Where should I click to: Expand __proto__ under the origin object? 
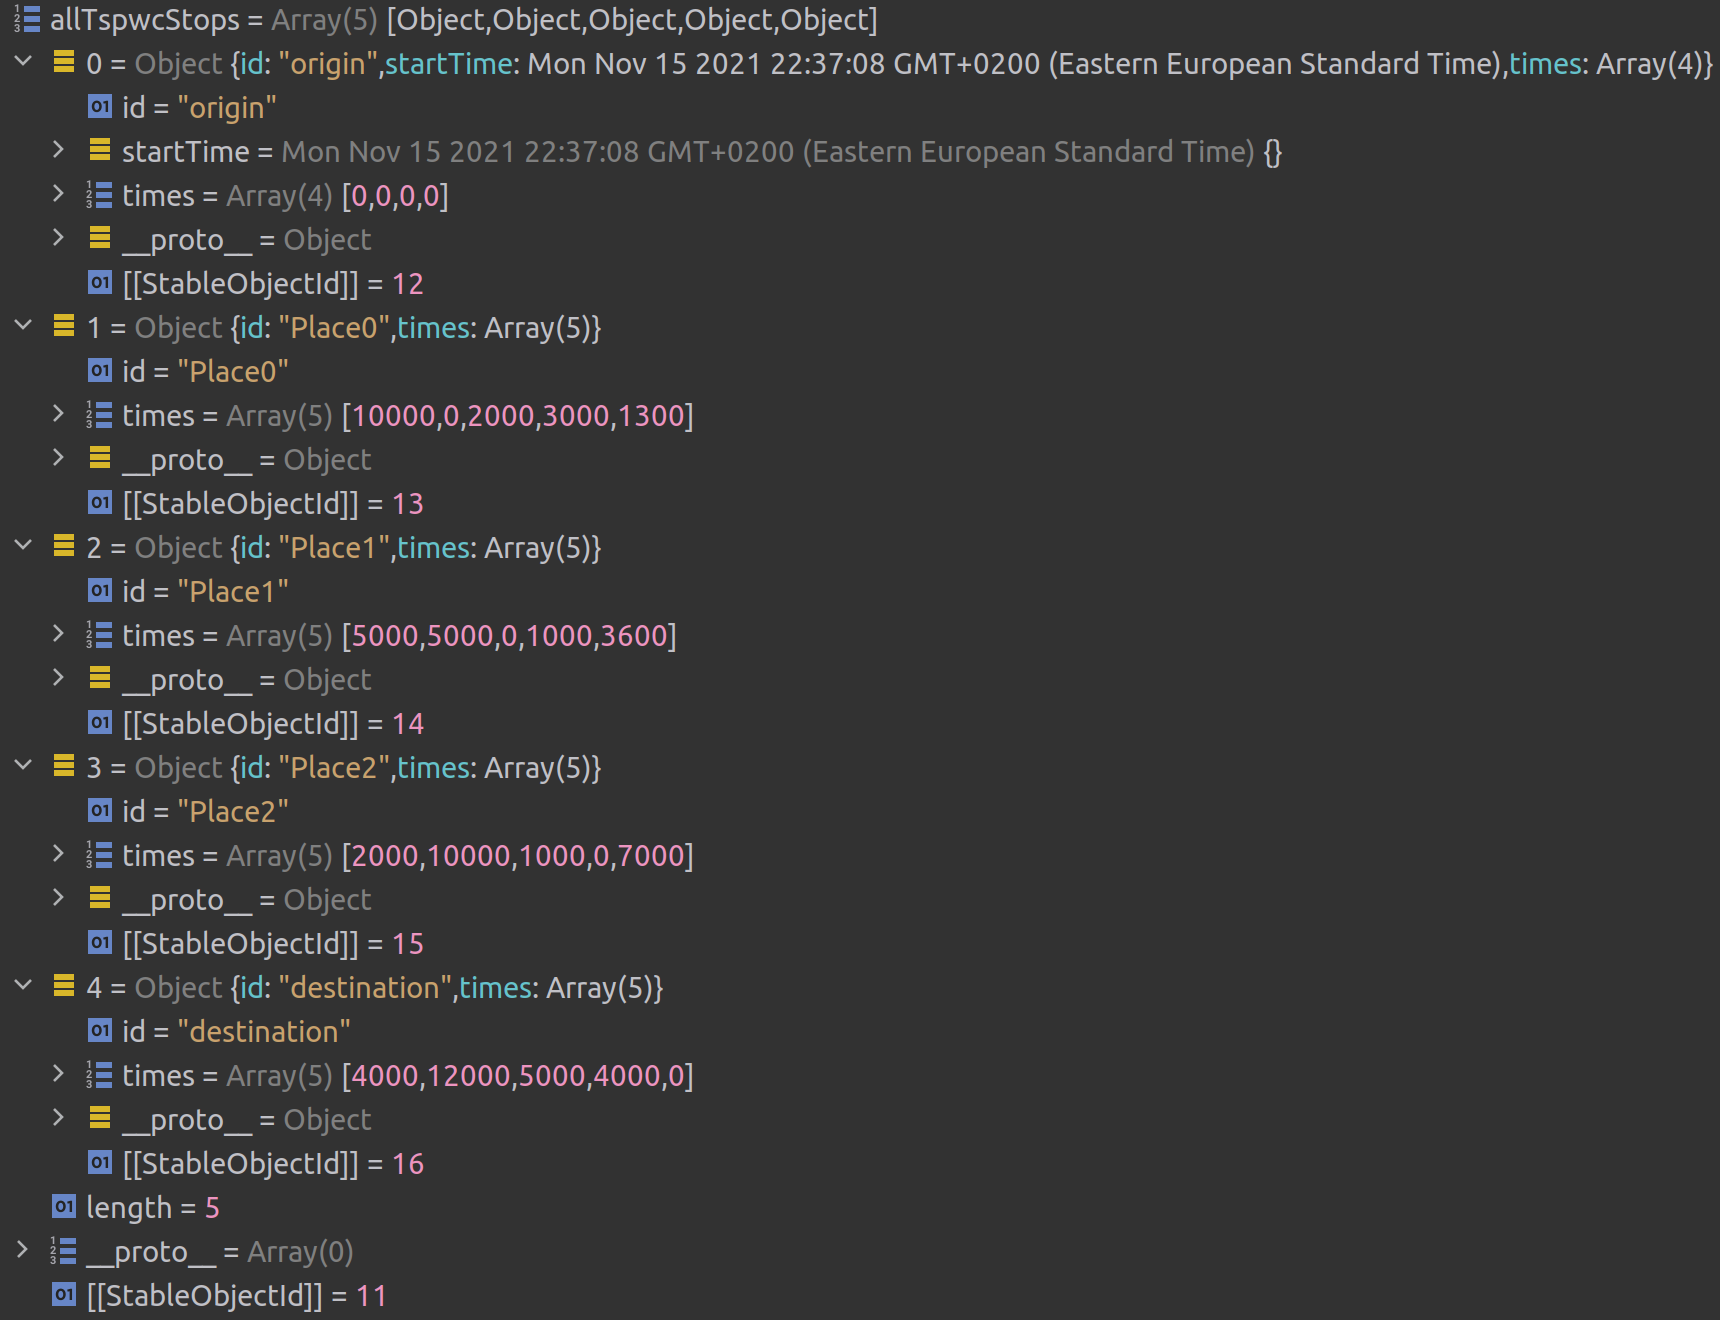59,238
